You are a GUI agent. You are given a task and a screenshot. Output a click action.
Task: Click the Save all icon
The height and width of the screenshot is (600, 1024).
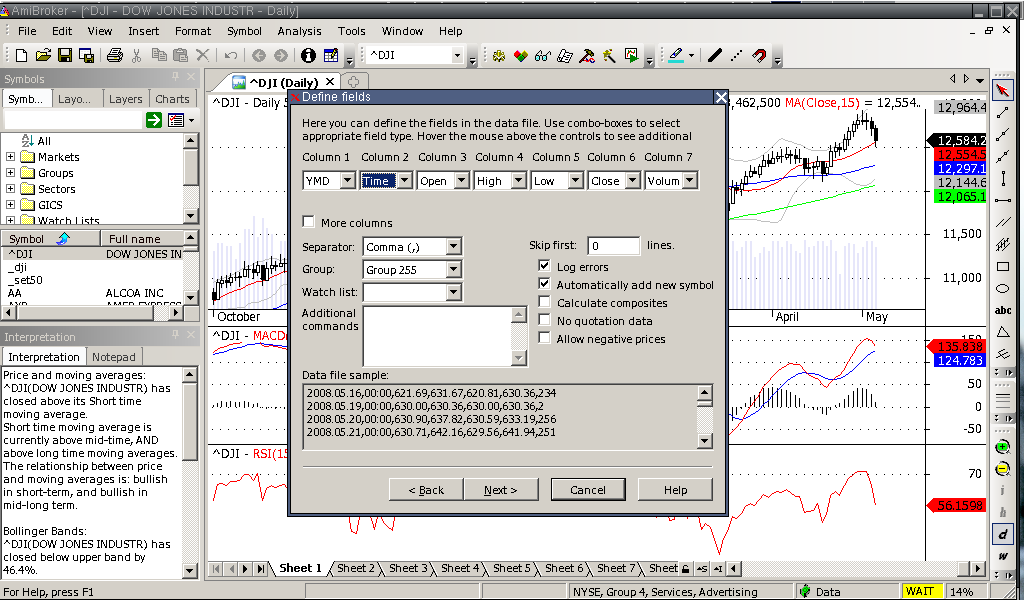coord(86,55)
